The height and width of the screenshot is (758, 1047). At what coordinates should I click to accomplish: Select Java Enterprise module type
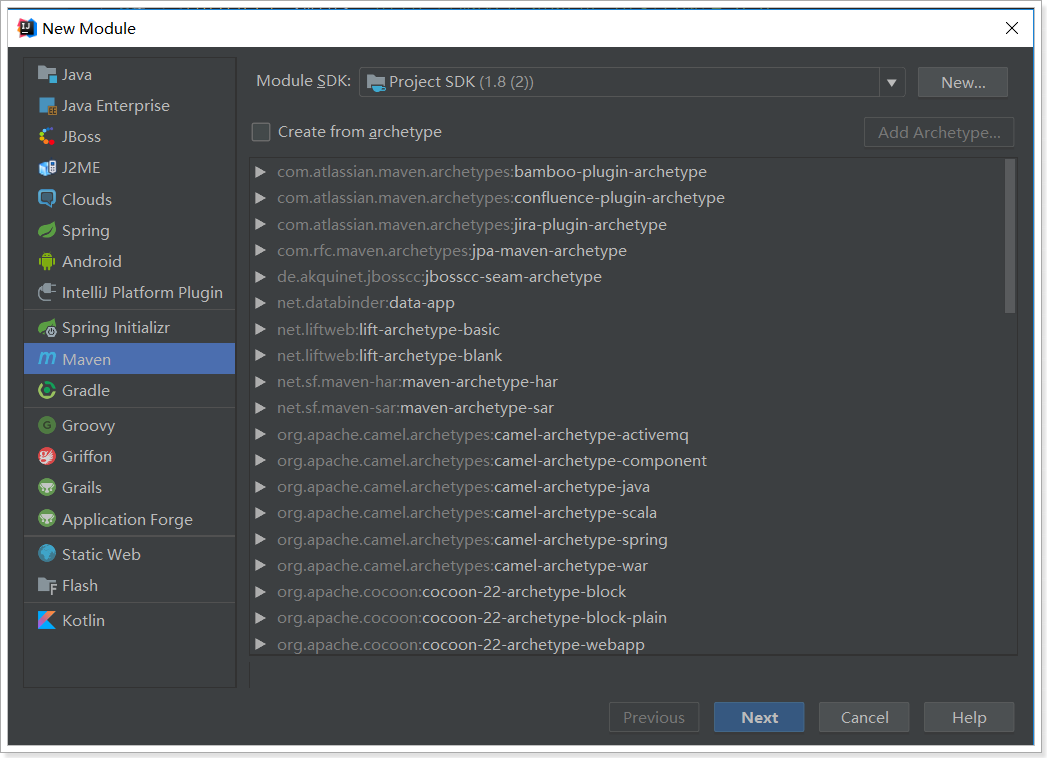coord(115,106)
